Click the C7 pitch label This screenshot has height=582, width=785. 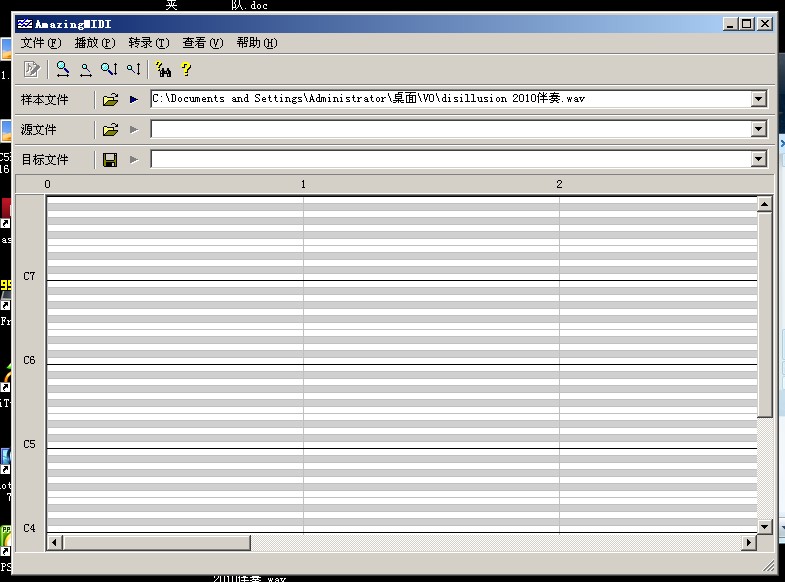pyautogui.click(x=30, y=276)
